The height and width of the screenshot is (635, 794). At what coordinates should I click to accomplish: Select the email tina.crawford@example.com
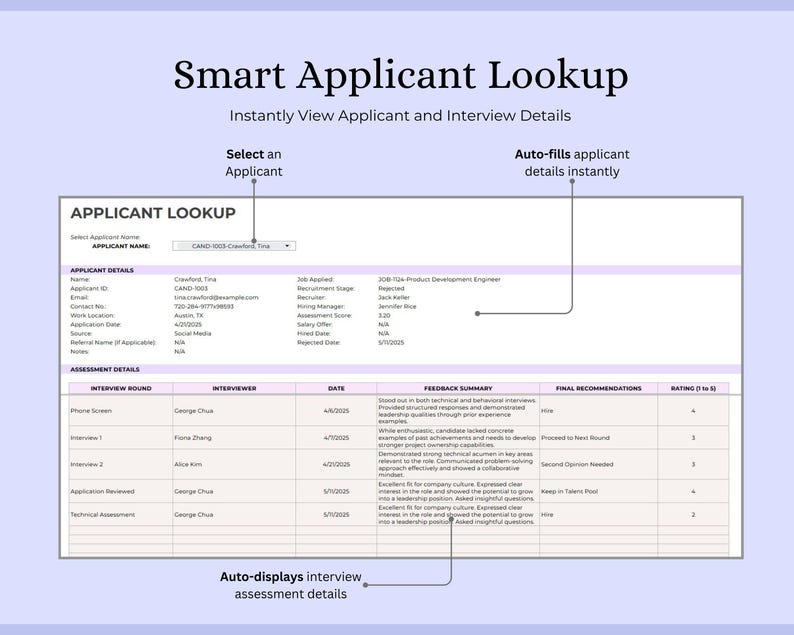point(216,298)
